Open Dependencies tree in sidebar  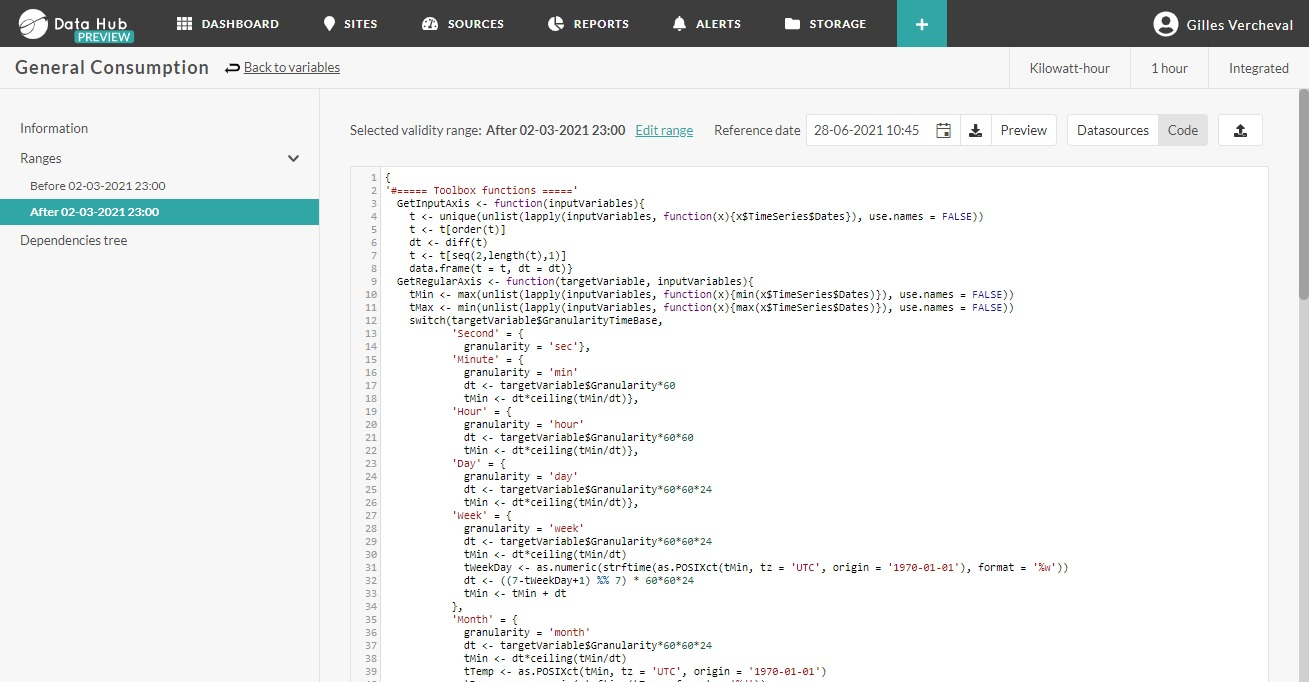(x=74, y=240)
